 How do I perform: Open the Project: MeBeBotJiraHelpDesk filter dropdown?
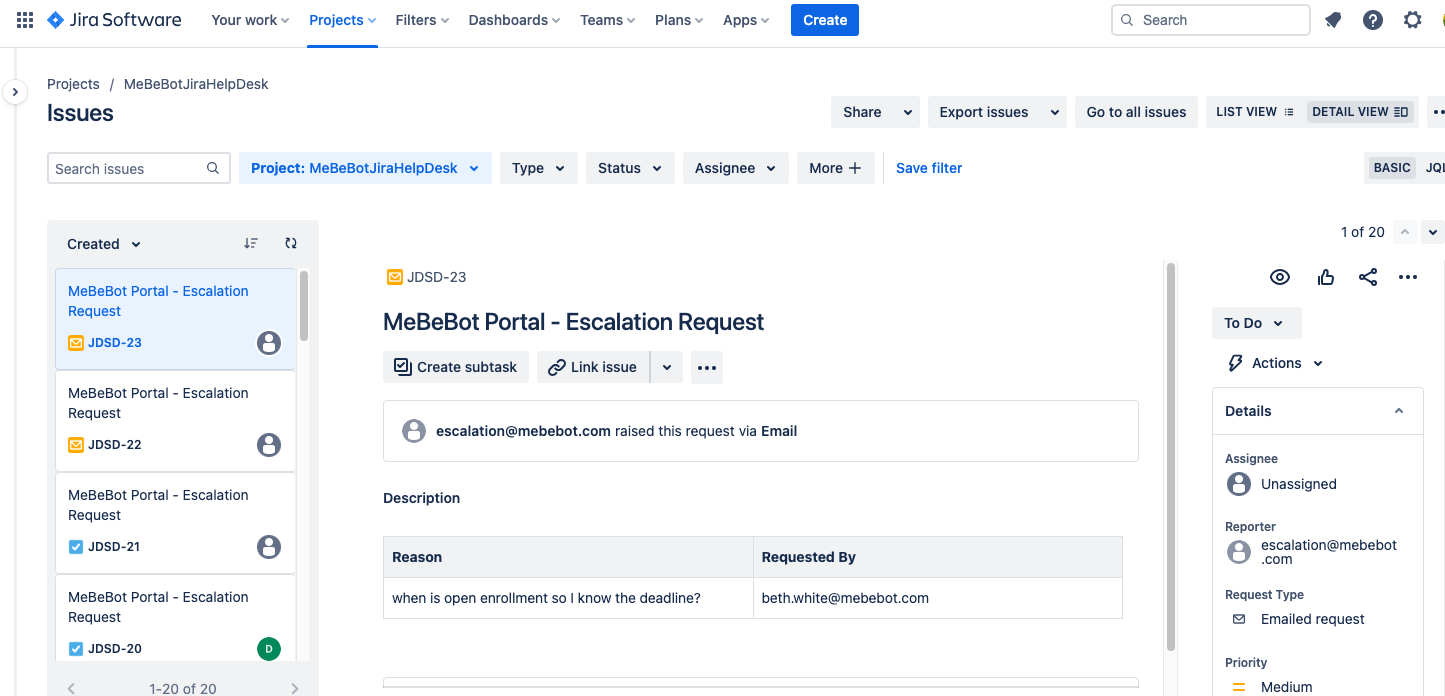click(365, 168)
